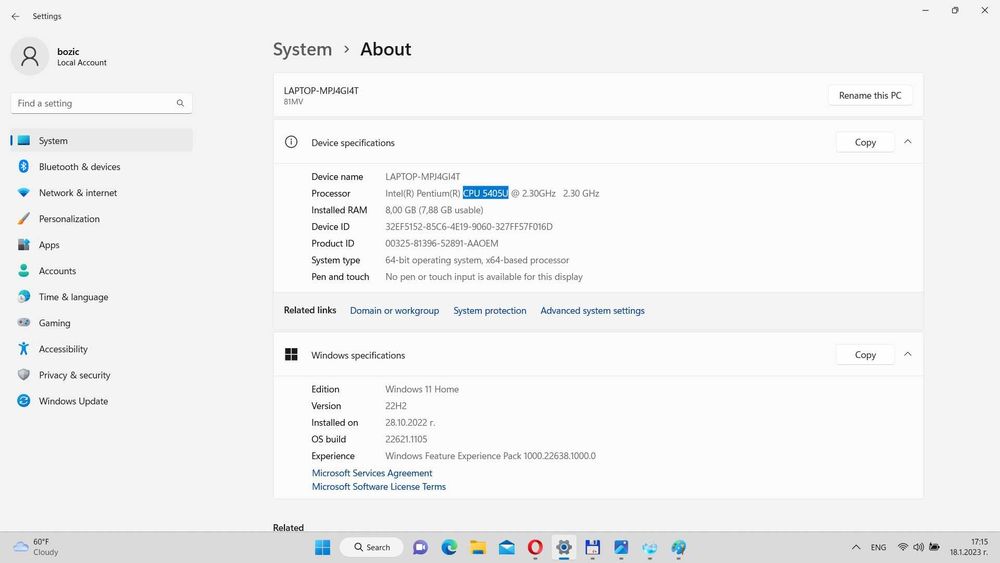Click the OS build value 22621.1105
The image size is (1000, 563).
406,439
